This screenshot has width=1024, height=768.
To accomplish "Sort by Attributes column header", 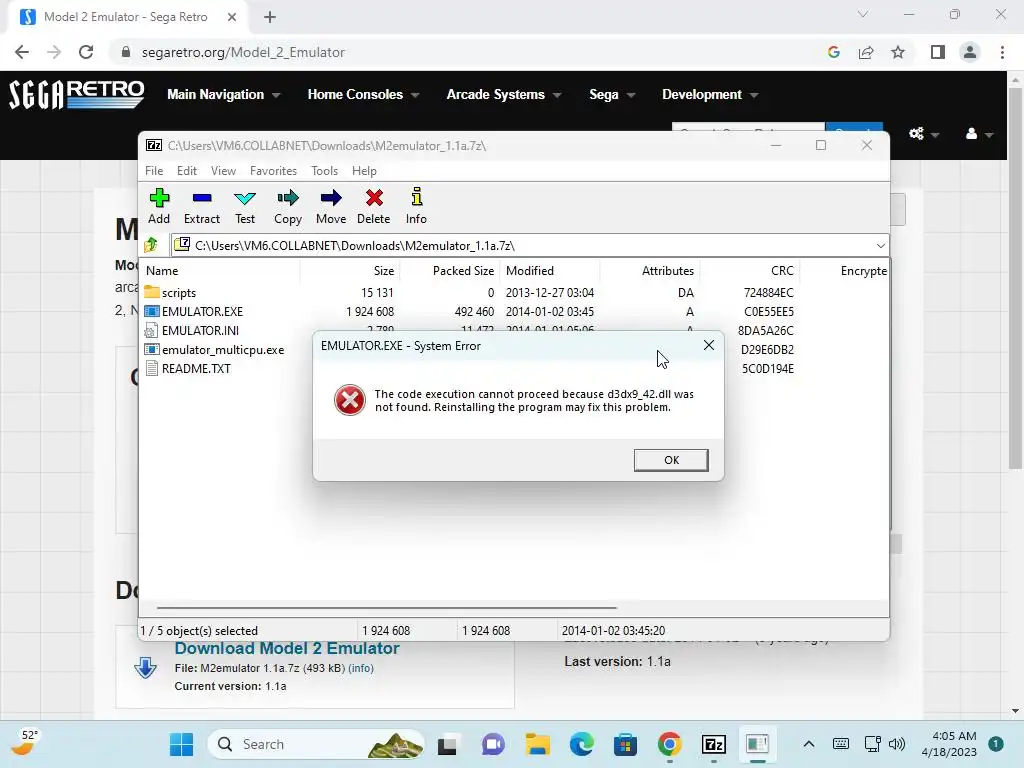I will pos(650,270).
